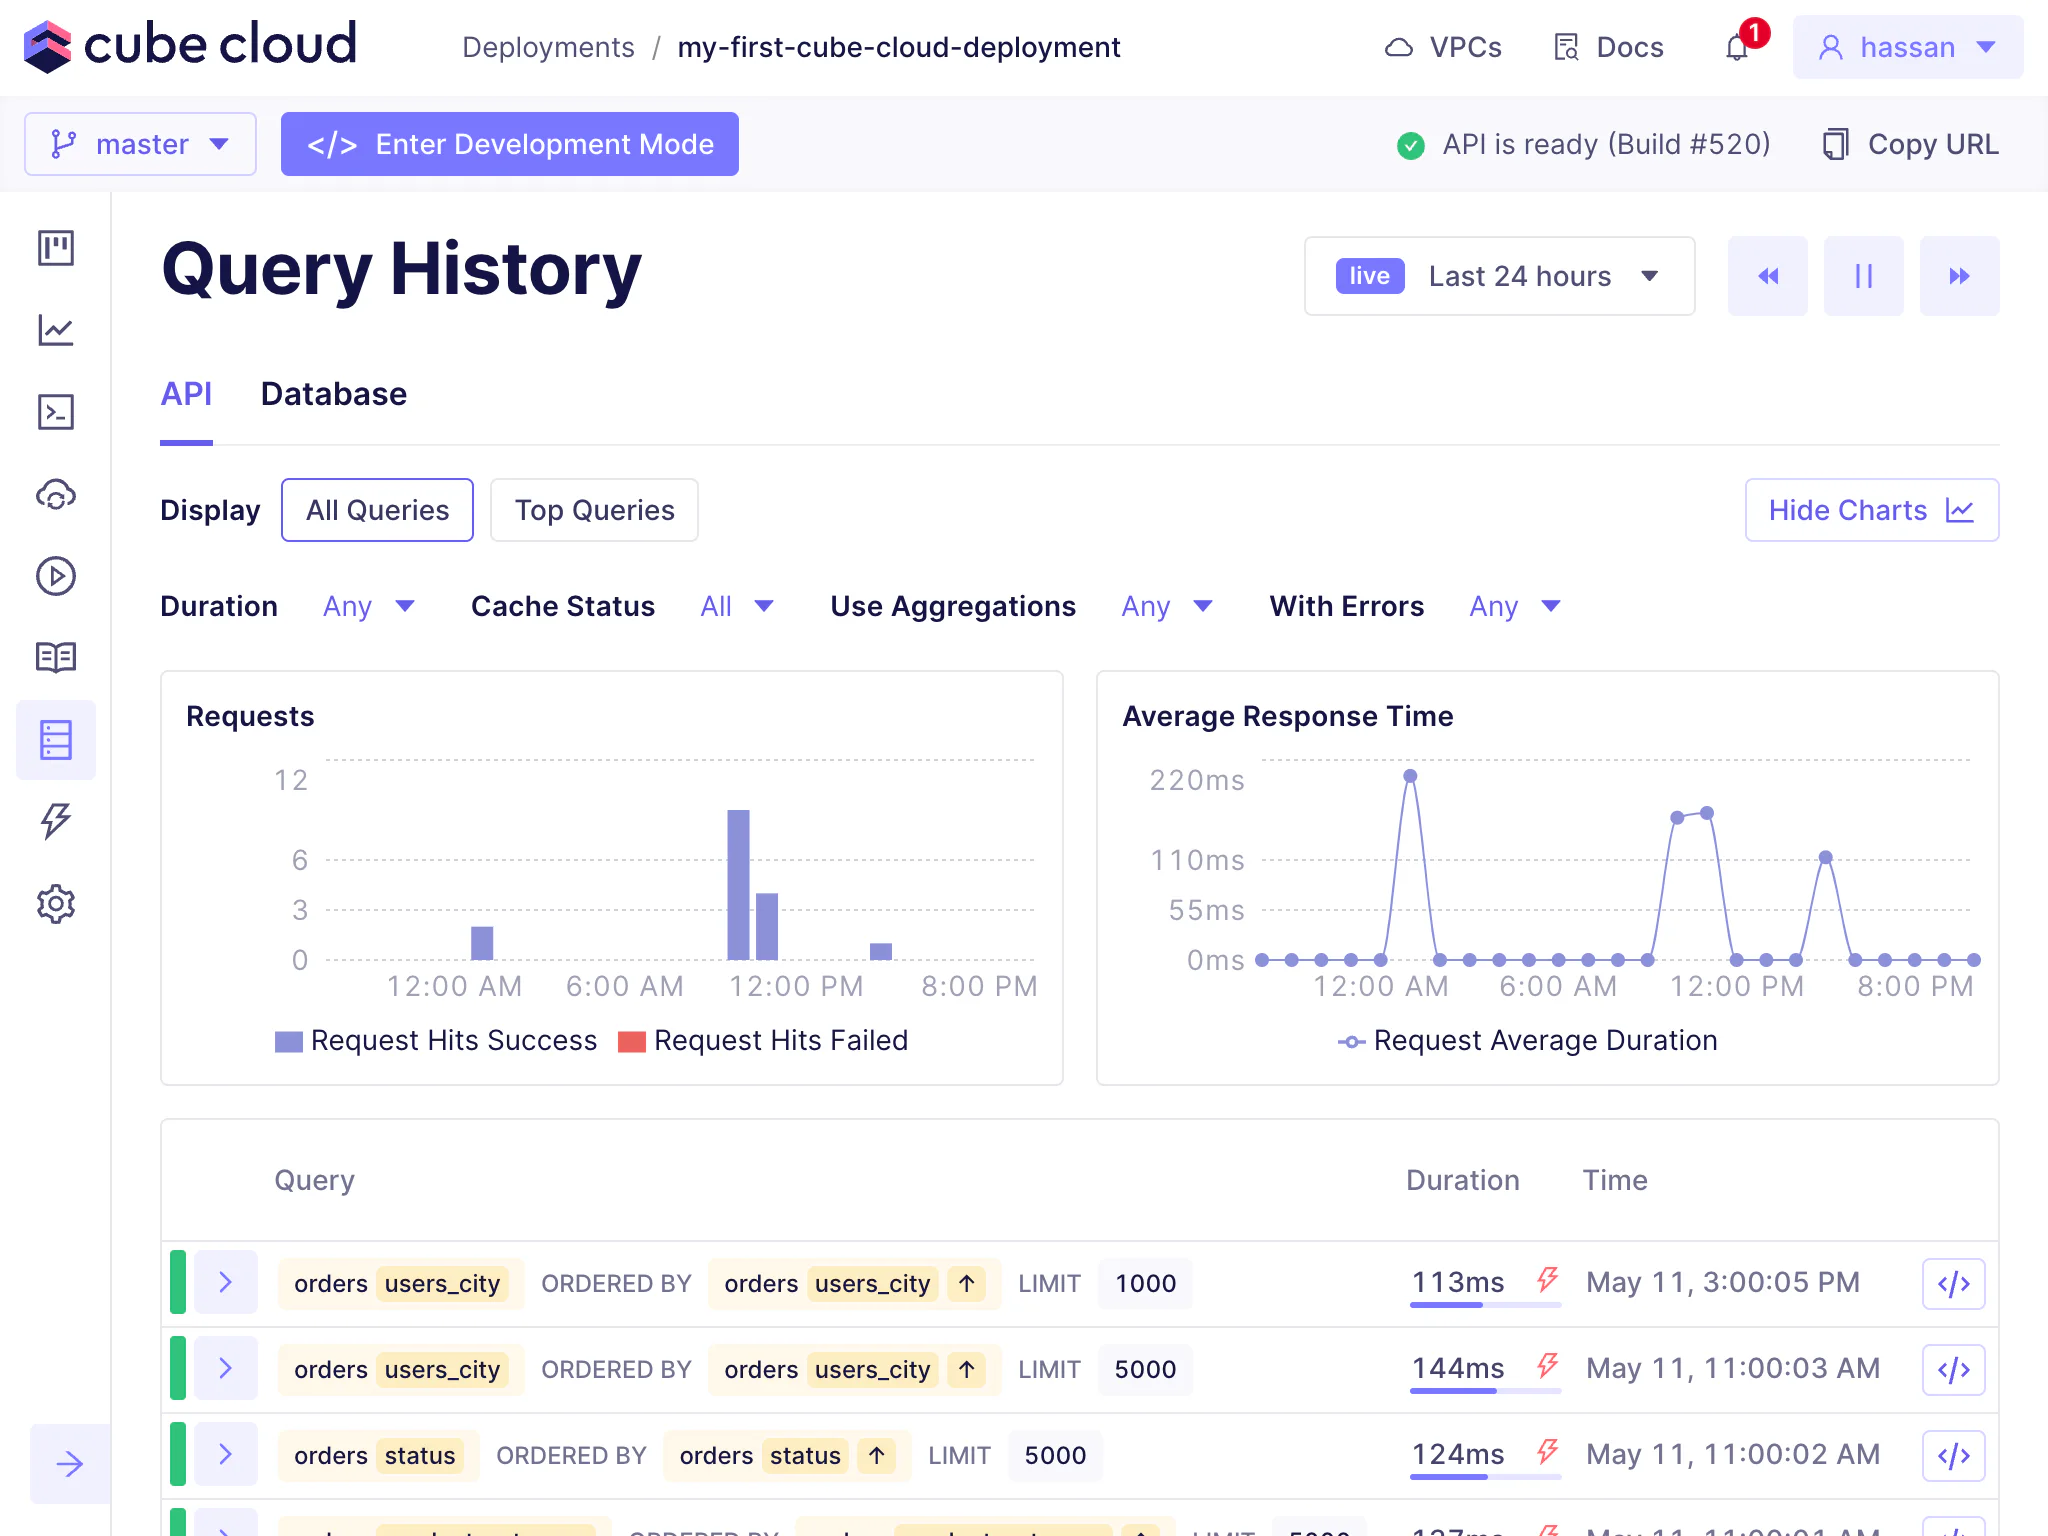Click the terminal SQL runner sidebar icon
The width and height of the screenshot is (2048, 1536).
pos(56,412)
